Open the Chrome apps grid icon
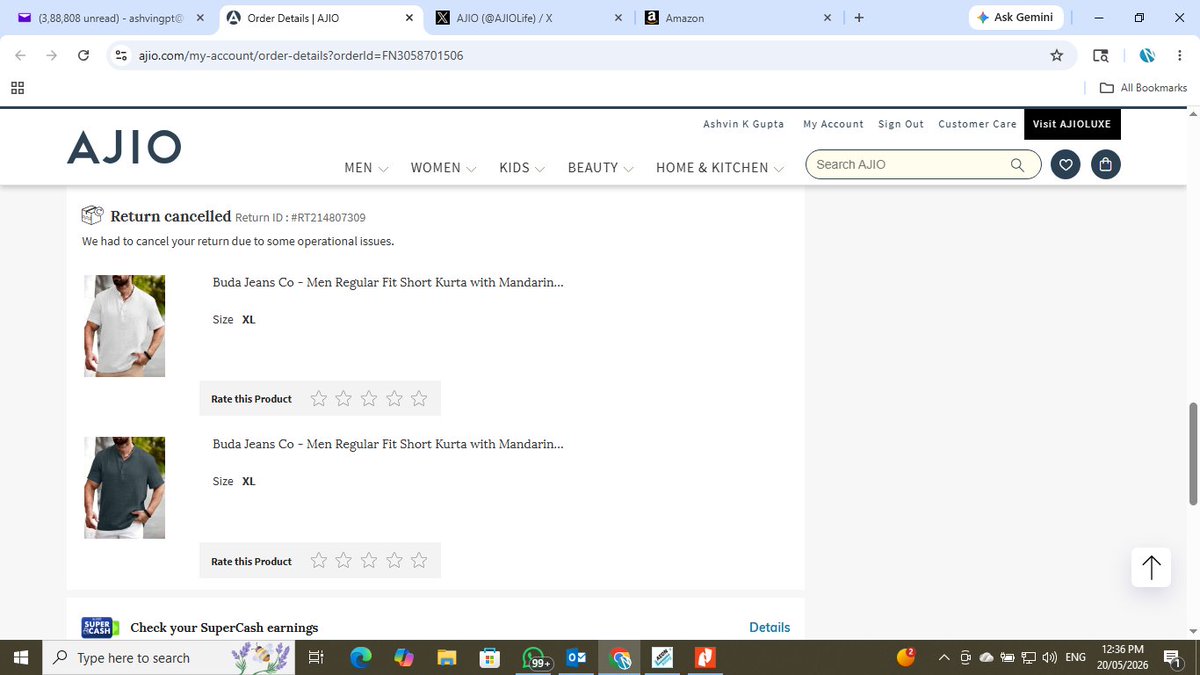 click(18, 88)
